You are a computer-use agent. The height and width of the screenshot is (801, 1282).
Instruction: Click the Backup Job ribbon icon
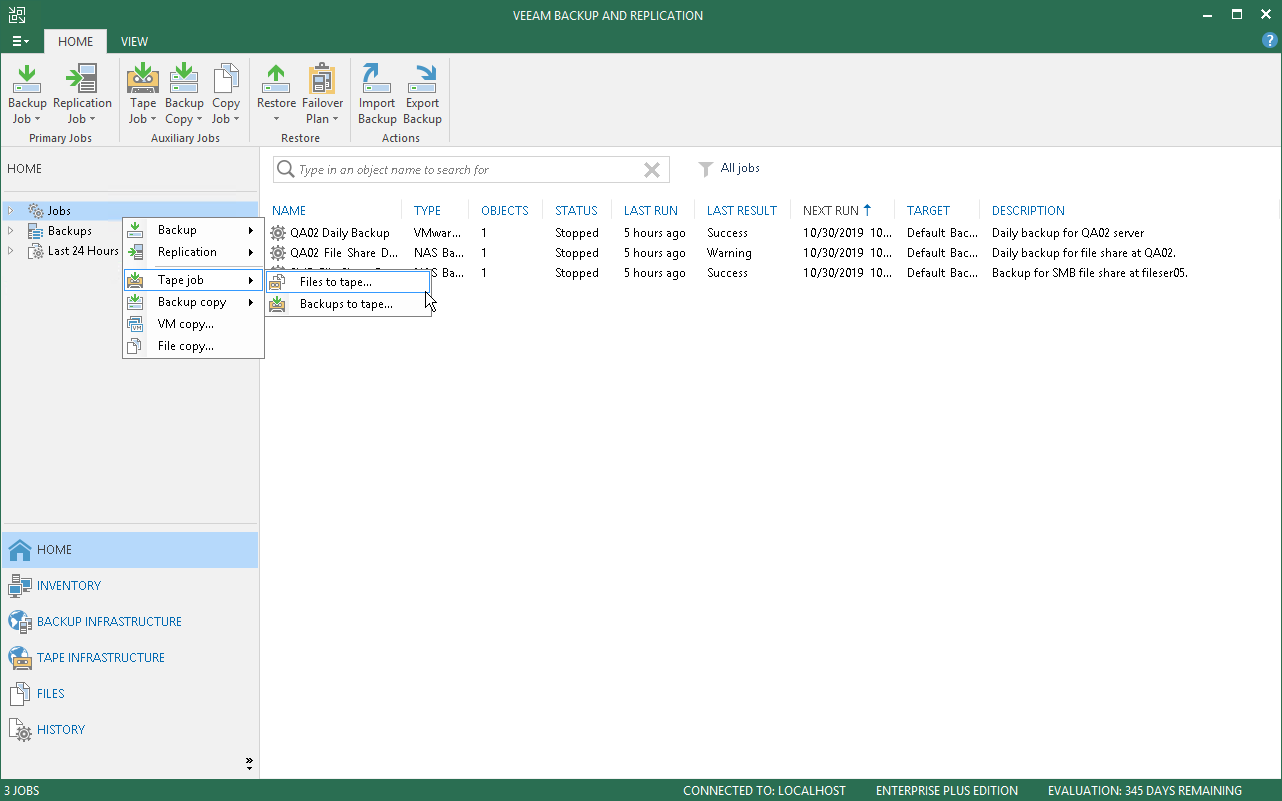27,93
